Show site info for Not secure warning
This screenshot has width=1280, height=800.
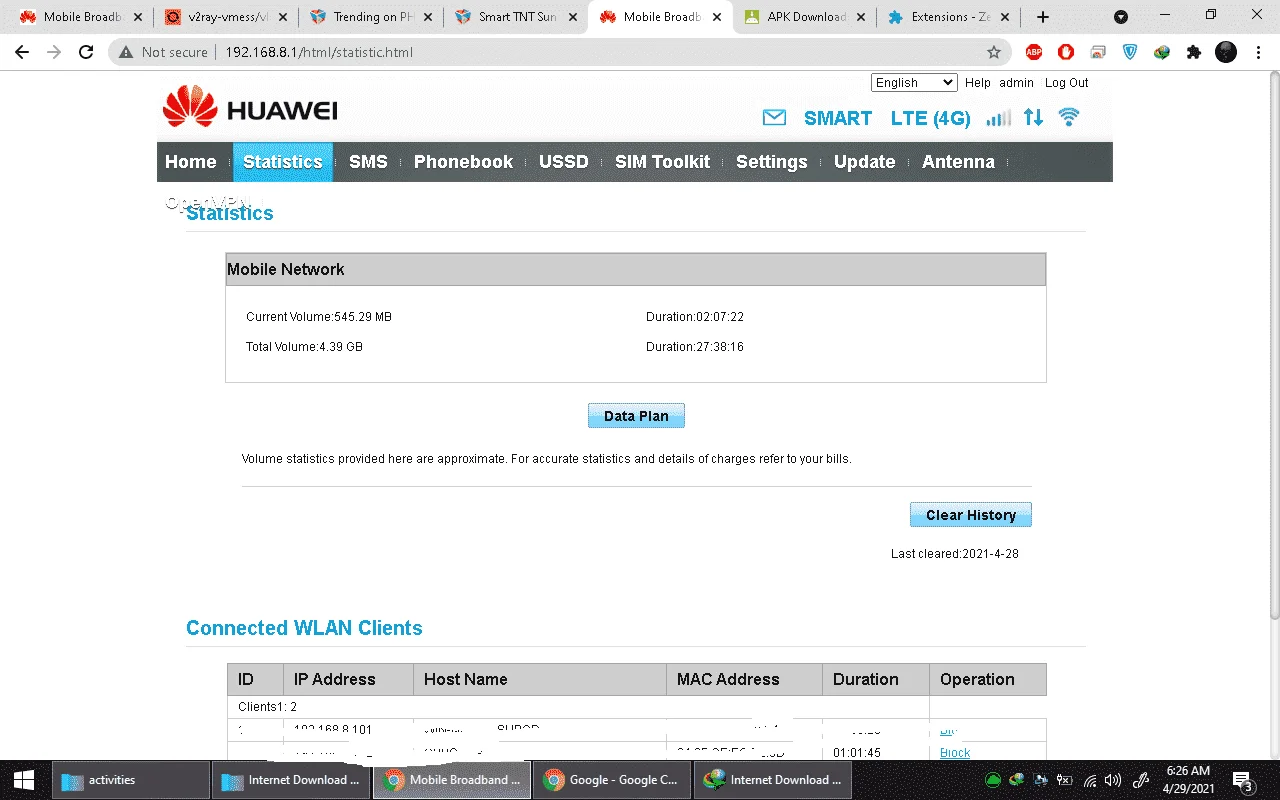point(163,52)
